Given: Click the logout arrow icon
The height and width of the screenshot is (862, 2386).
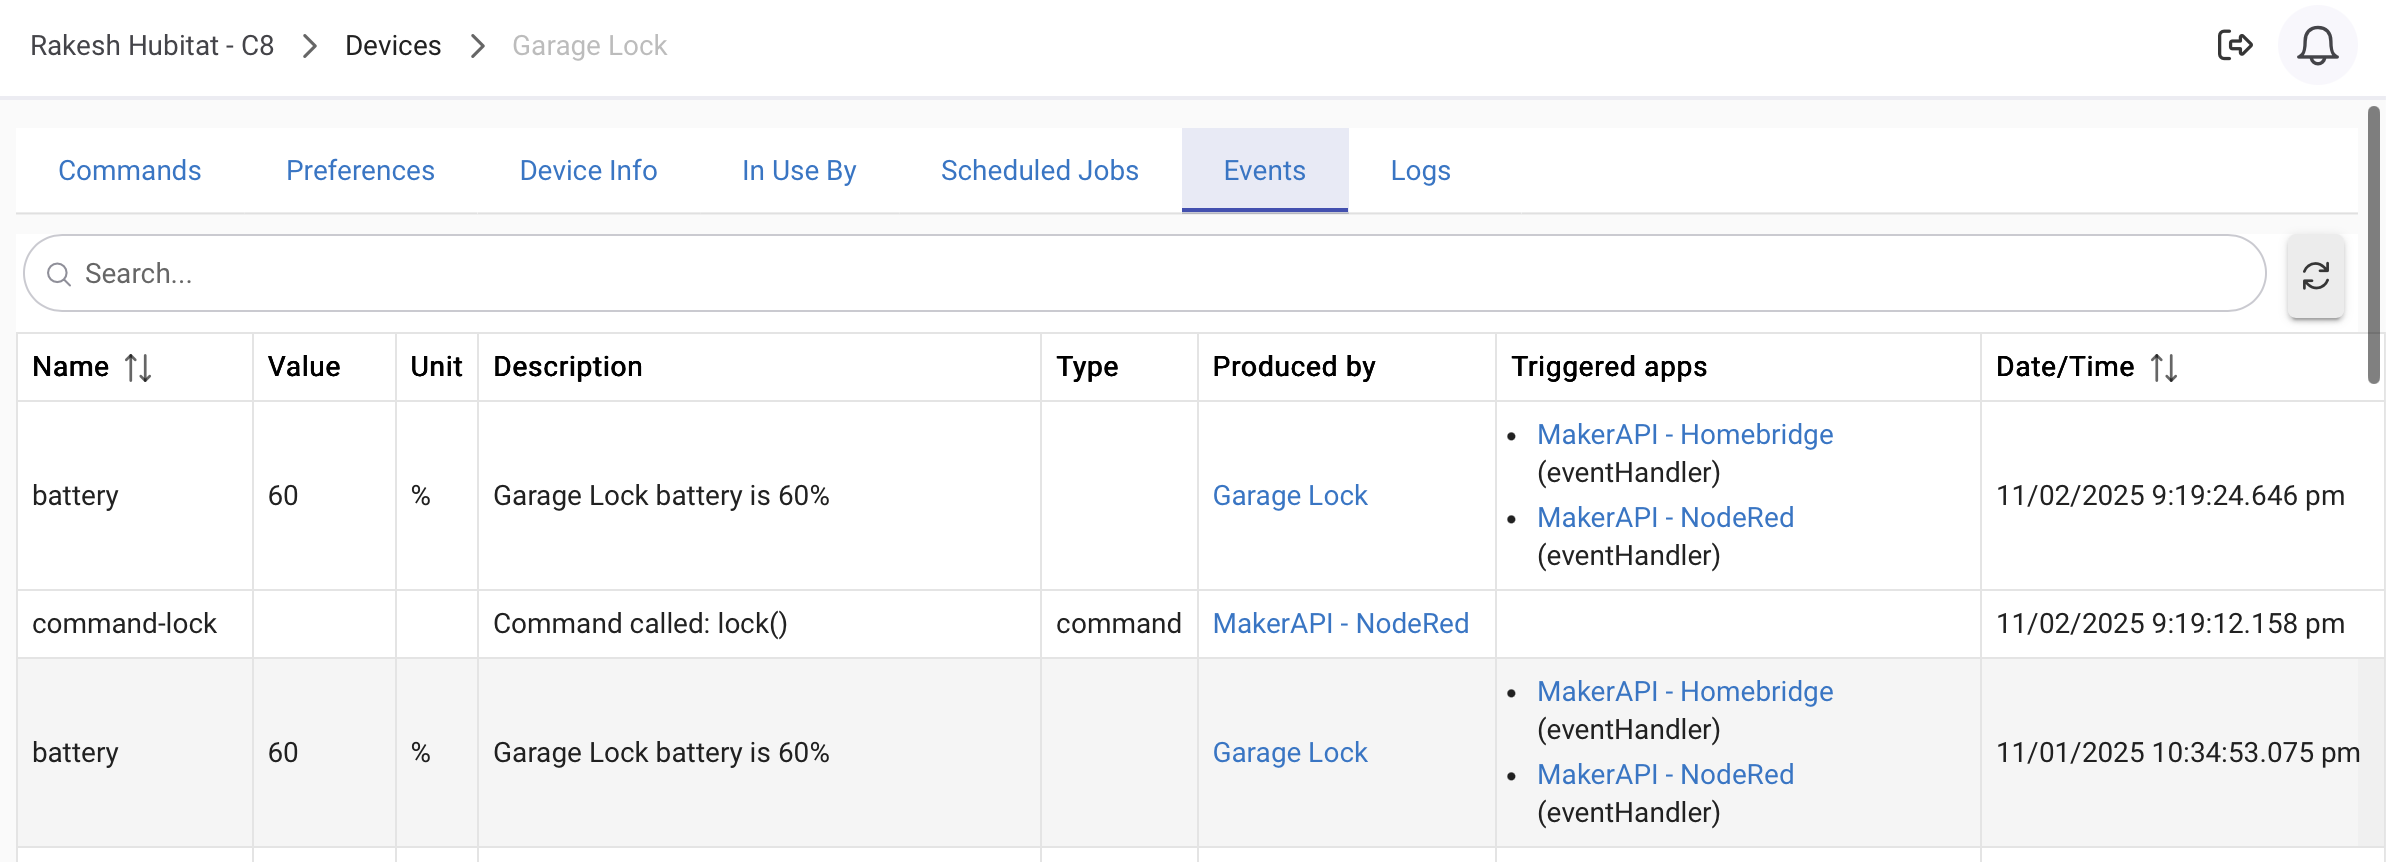Looking at the screenshot, I should [x=2234, y=46].
